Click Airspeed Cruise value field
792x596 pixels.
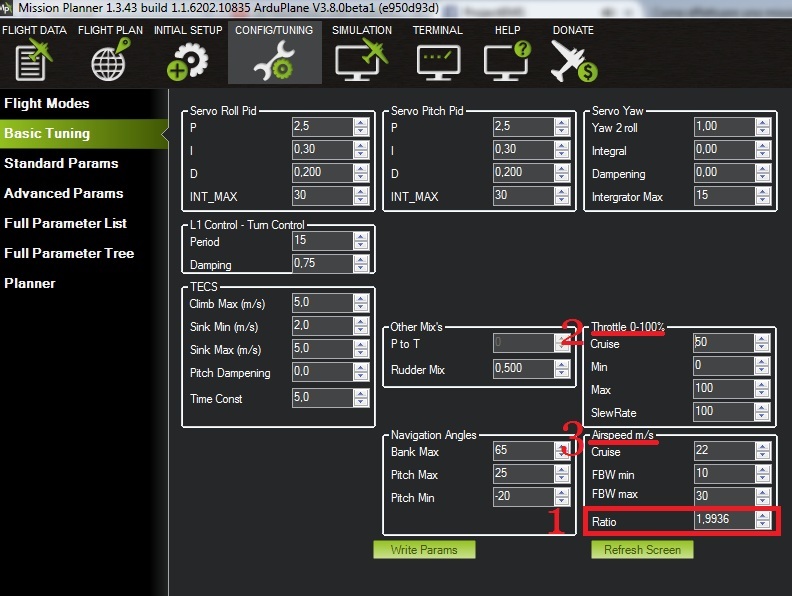pyautogui.click(x=724, y=450)
